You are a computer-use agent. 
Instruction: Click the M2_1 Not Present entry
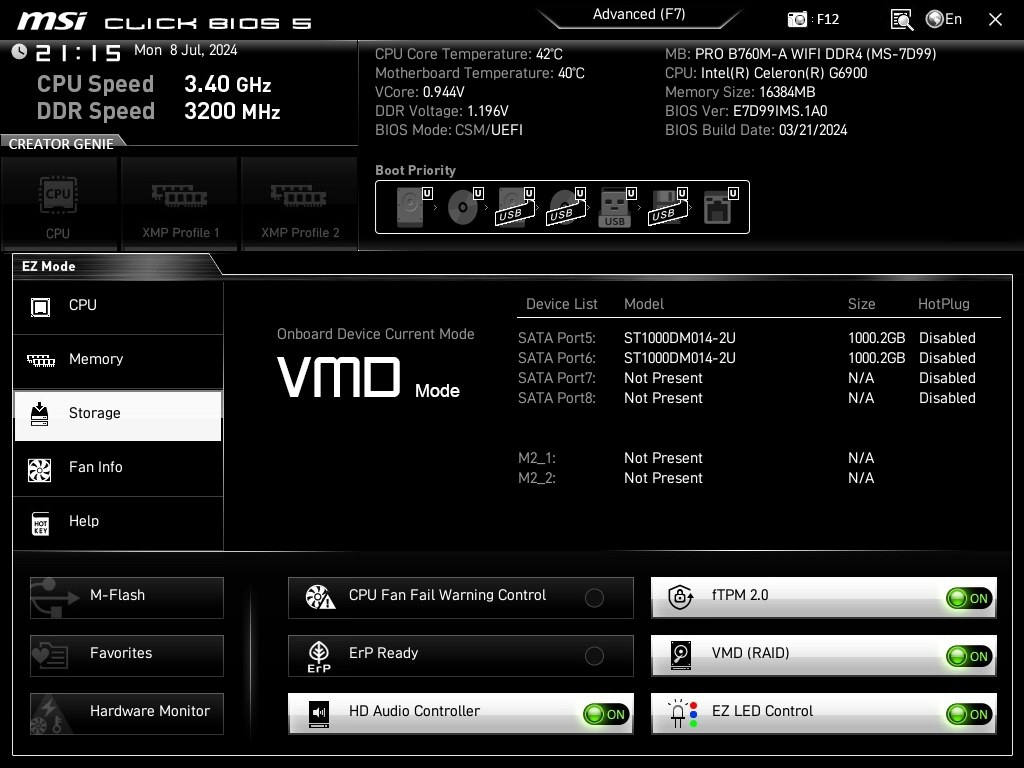click(663, 458)
